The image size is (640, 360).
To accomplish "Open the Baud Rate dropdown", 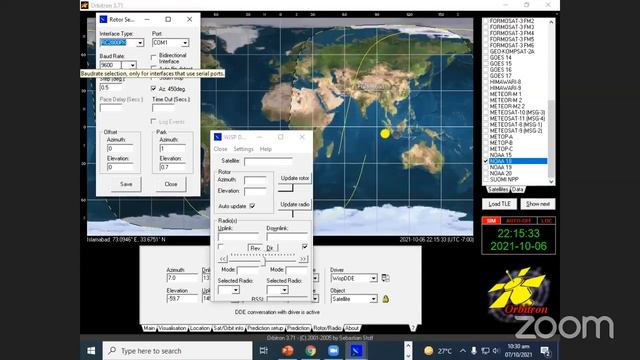I will pyautogui.click(x=132, y=65).
